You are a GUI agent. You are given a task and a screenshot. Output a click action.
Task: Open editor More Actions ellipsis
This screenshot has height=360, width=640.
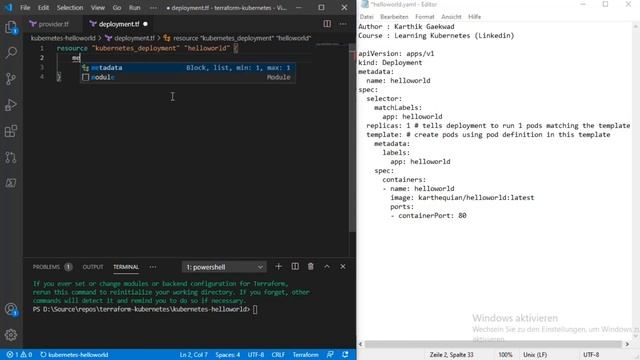(x=342, y=24)
